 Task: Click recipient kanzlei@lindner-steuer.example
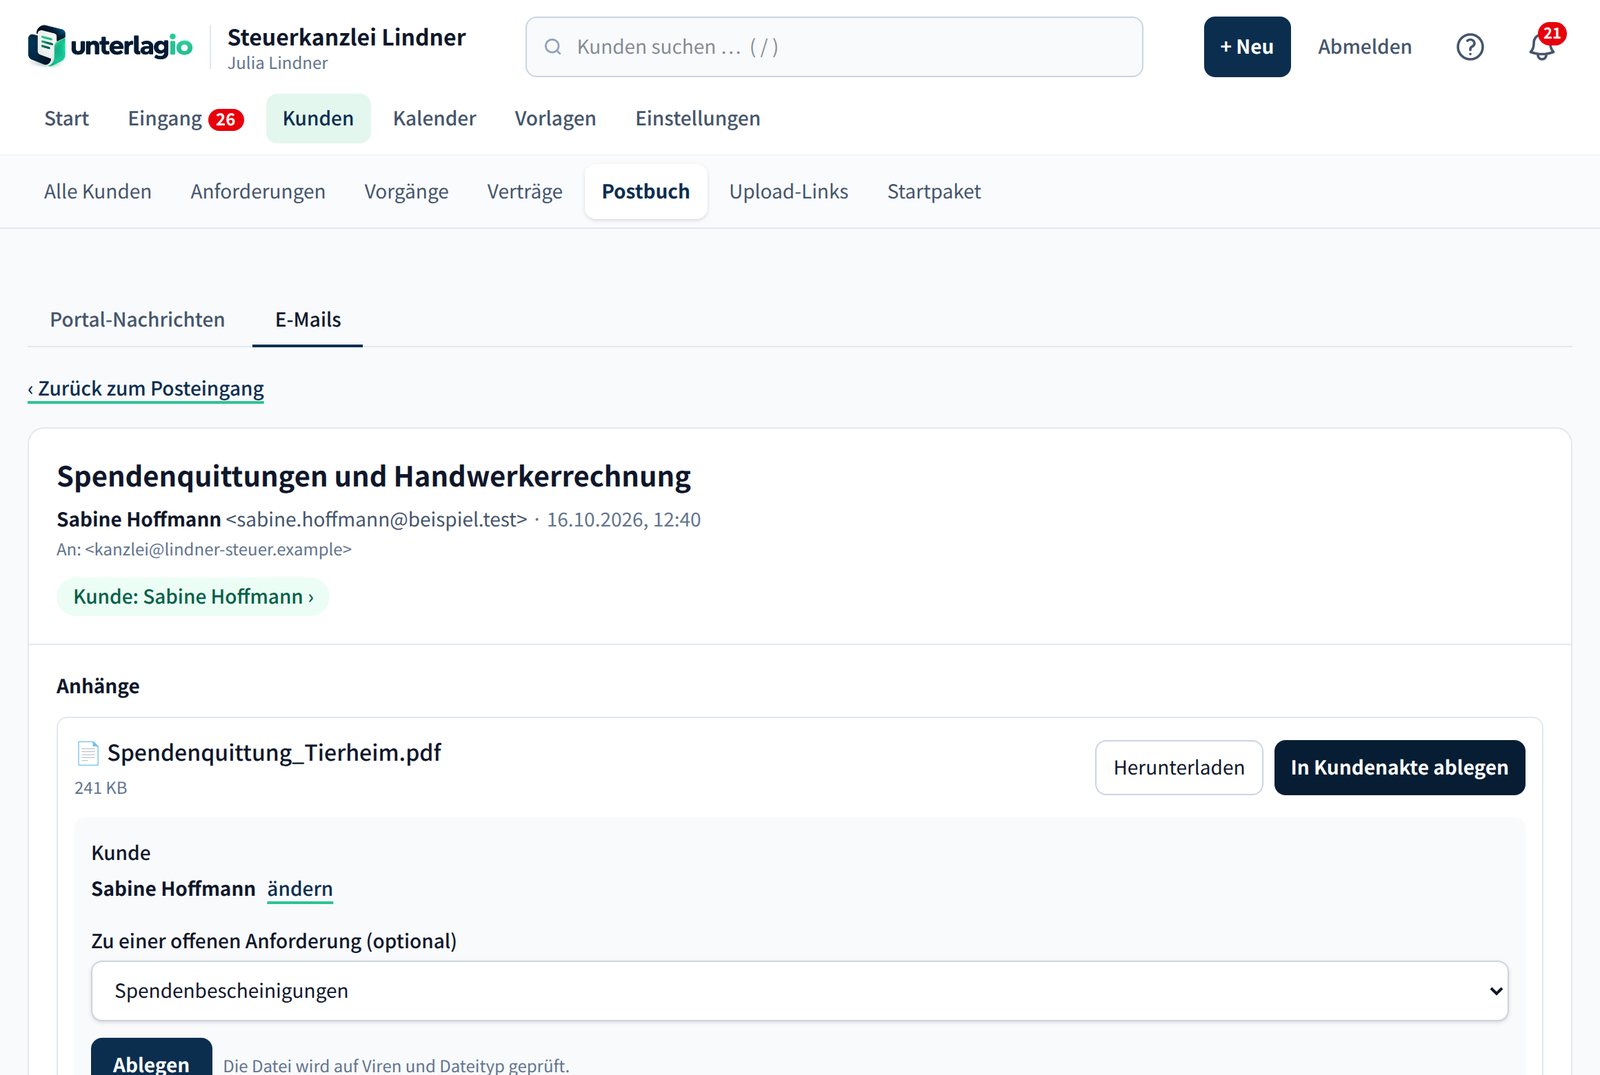click(x=218, y=550)
